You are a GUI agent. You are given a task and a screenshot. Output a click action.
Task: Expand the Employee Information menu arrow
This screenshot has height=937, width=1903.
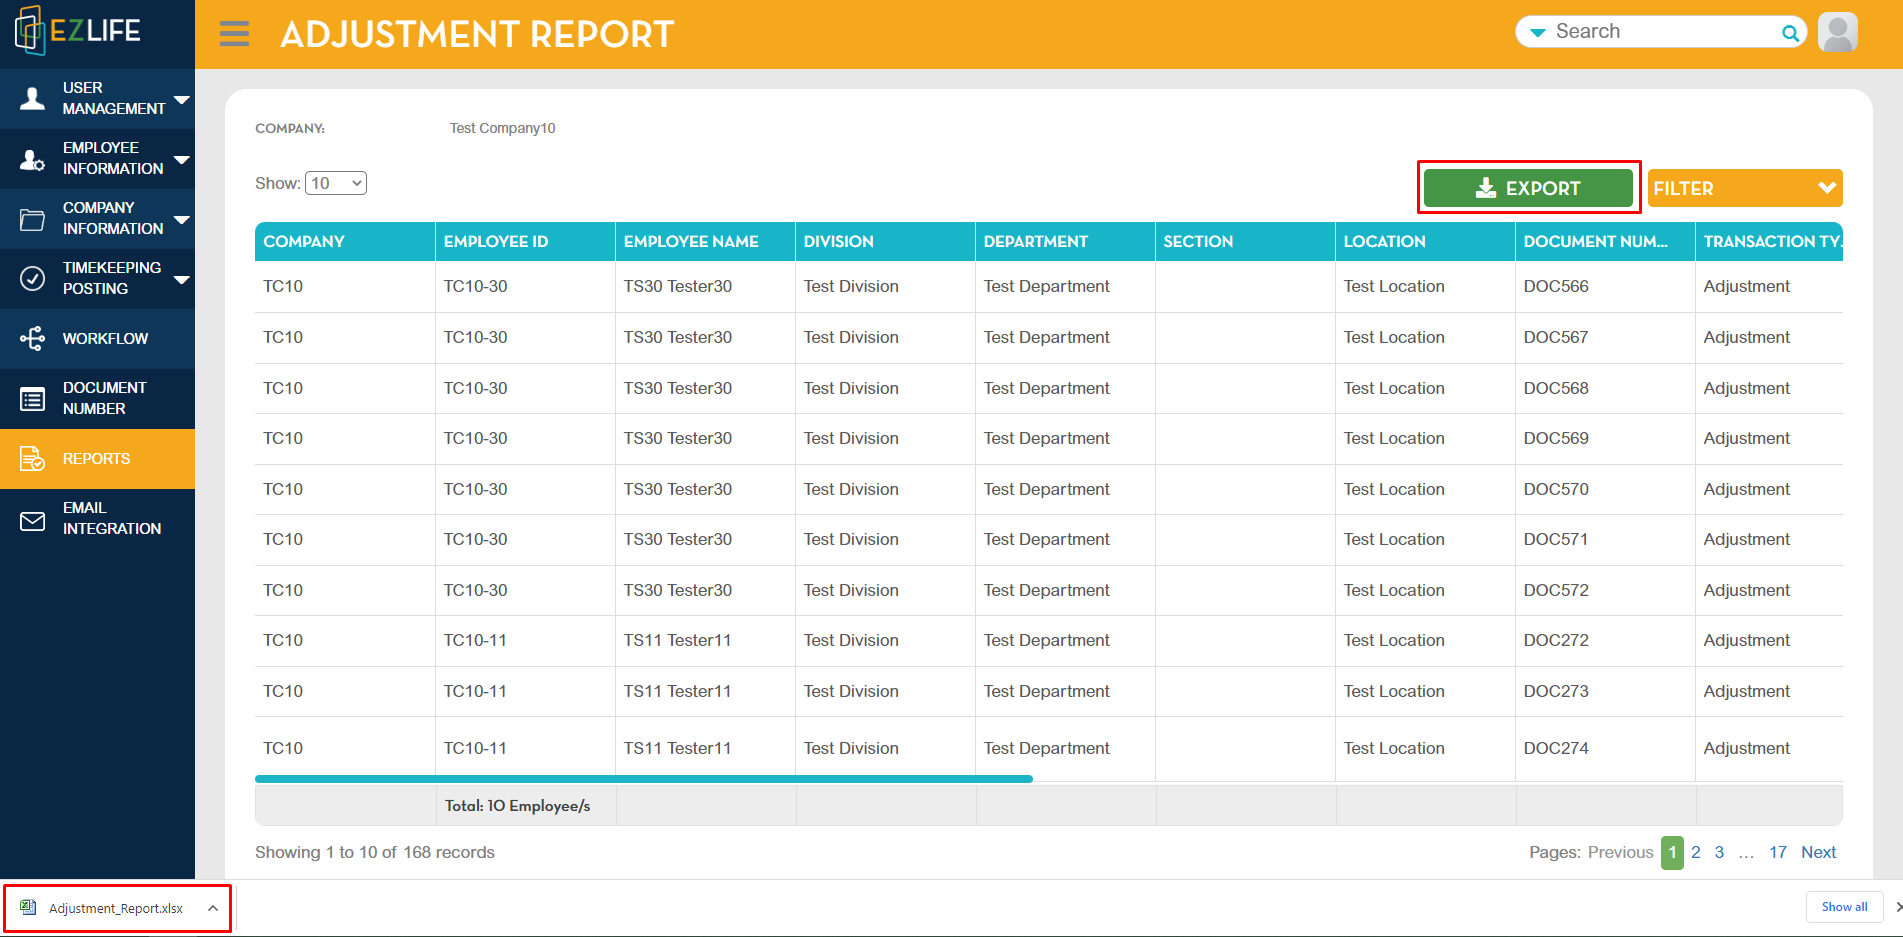[182, 159]
